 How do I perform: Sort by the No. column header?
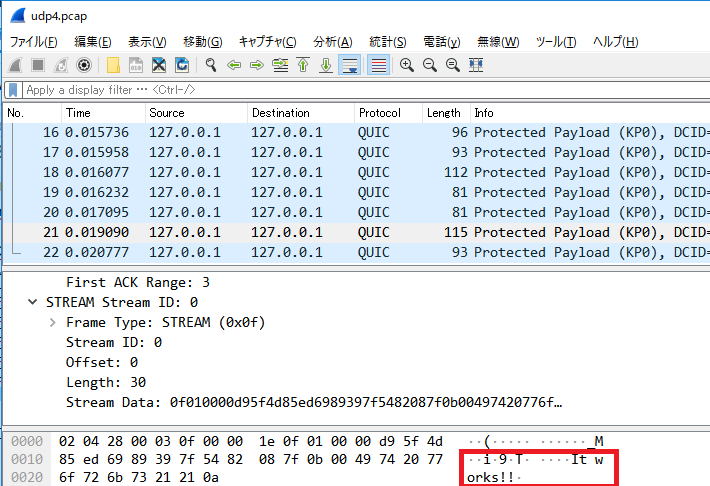pos(32,113)
